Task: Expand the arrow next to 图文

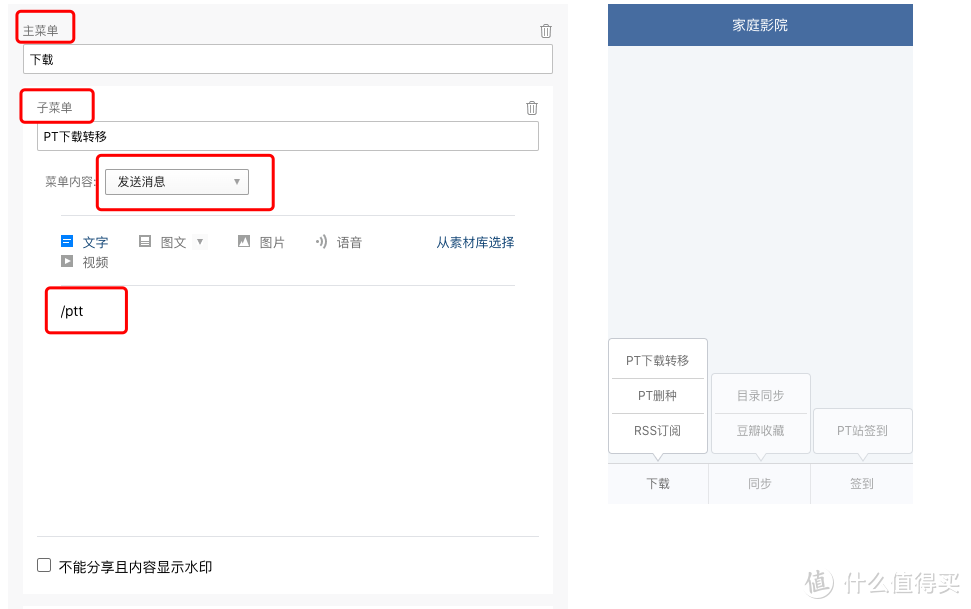Action: click(200, 241)
